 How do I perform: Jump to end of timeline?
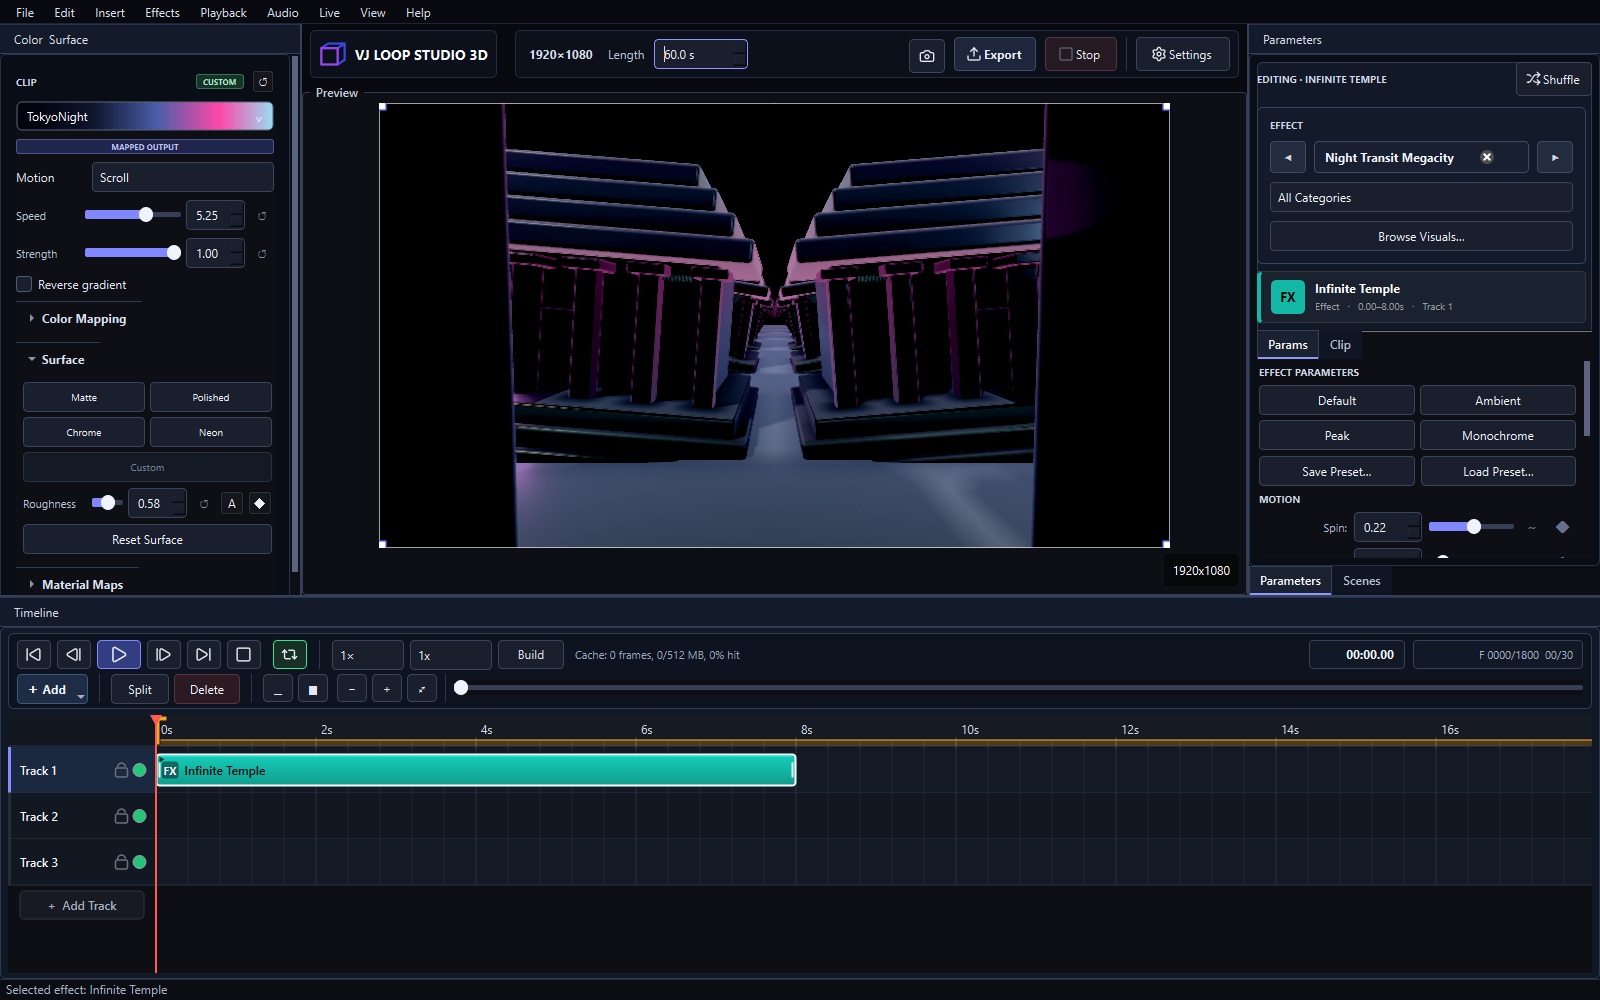coord(203,654)
